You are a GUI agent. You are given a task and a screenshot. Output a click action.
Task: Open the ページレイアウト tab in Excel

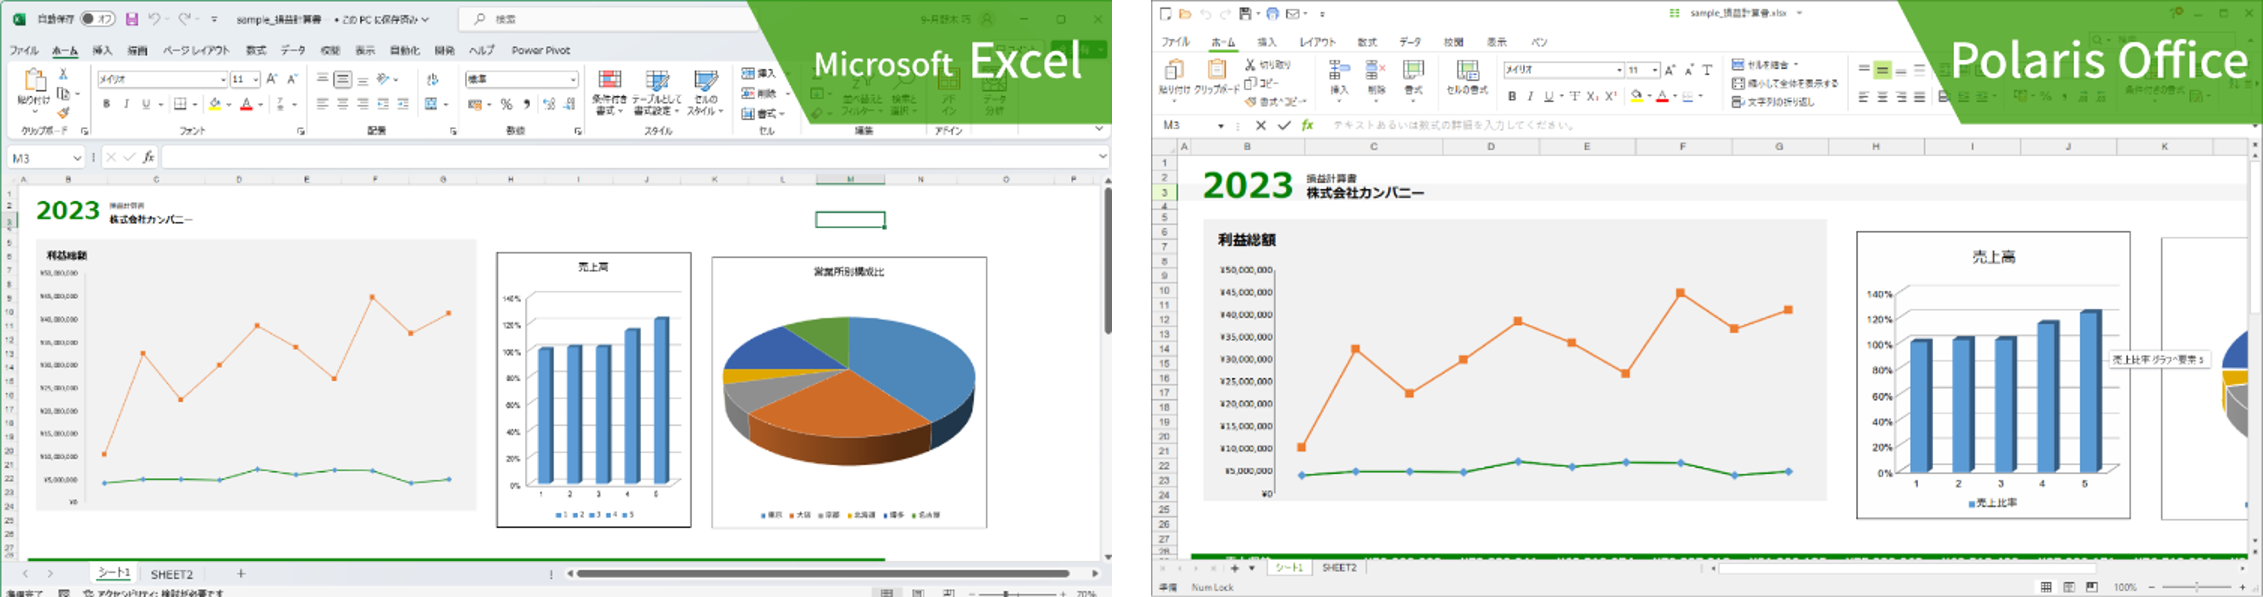[x=196, y=50]
